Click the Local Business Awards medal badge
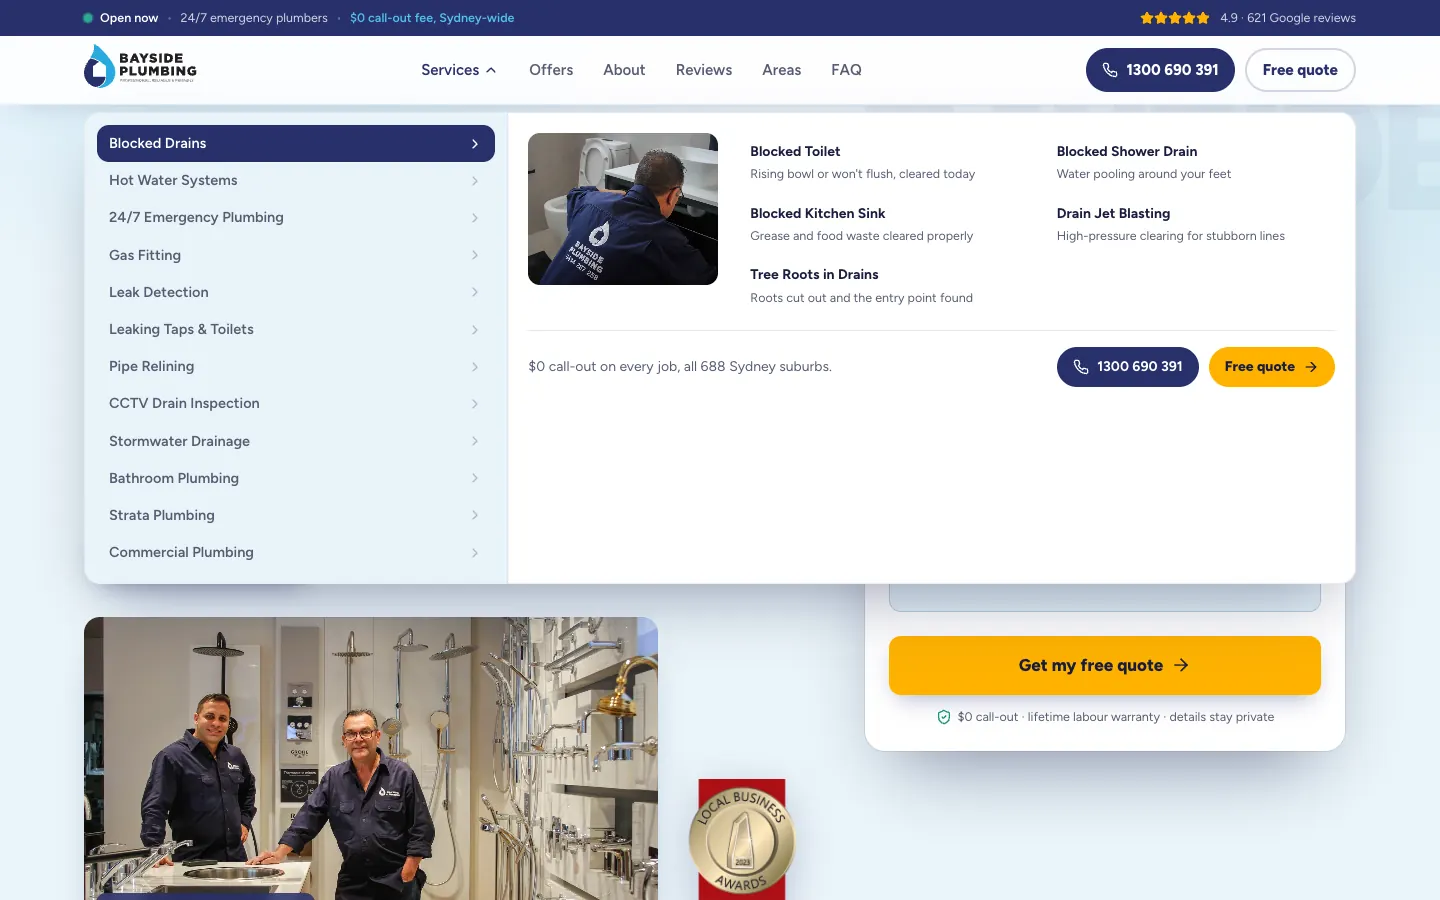This screenshot has height=900, width=1440. 741,839
